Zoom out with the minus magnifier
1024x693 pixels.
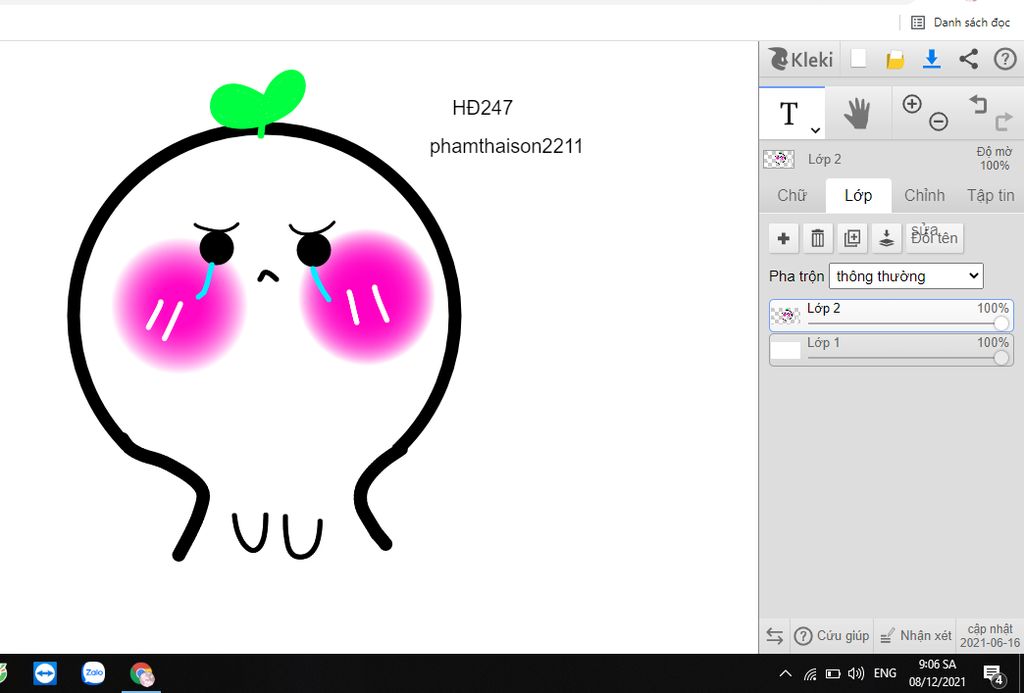[938, 121]
